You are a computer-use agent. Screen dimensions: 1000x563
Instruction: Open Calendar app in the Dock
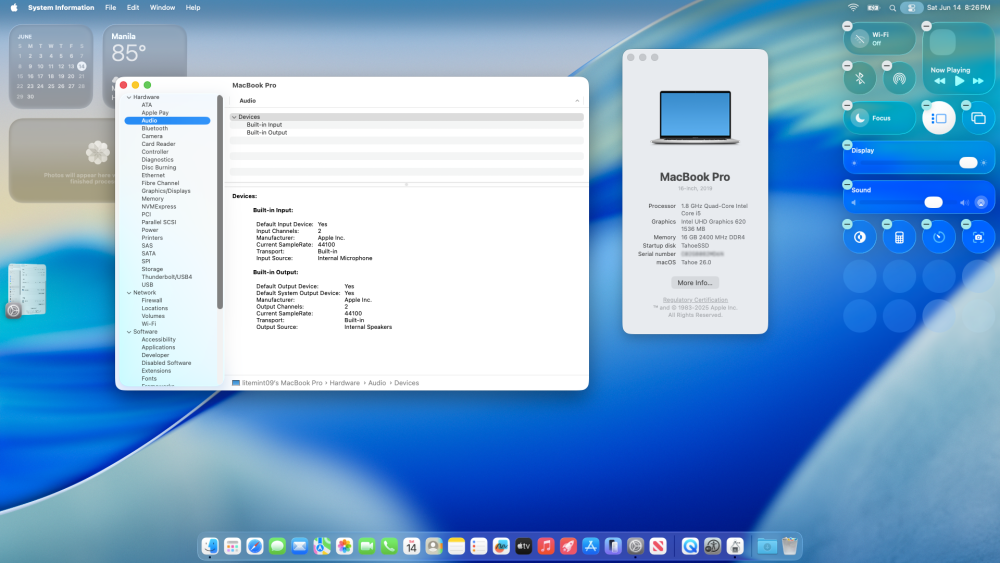click(x=411, y=546)
